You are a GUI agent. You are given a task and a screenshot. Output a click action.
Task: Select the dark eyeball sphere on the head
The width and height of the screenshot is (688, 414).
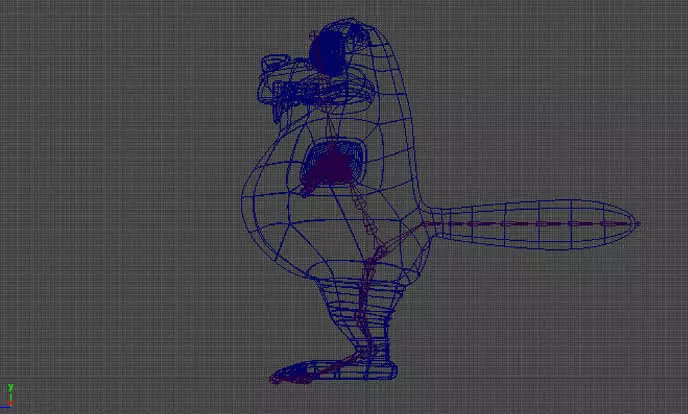pos(328,52)
